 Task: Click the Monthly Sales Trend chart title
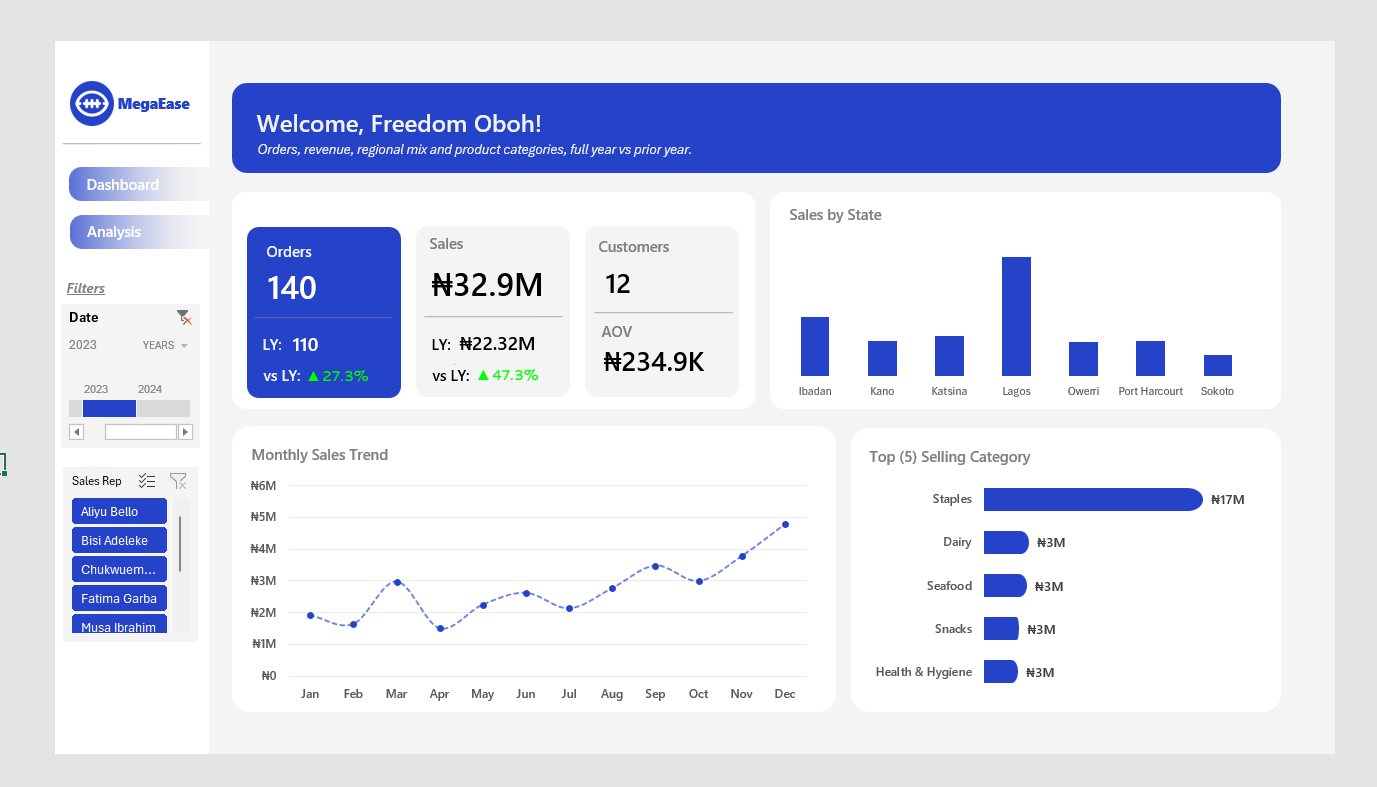320,454
